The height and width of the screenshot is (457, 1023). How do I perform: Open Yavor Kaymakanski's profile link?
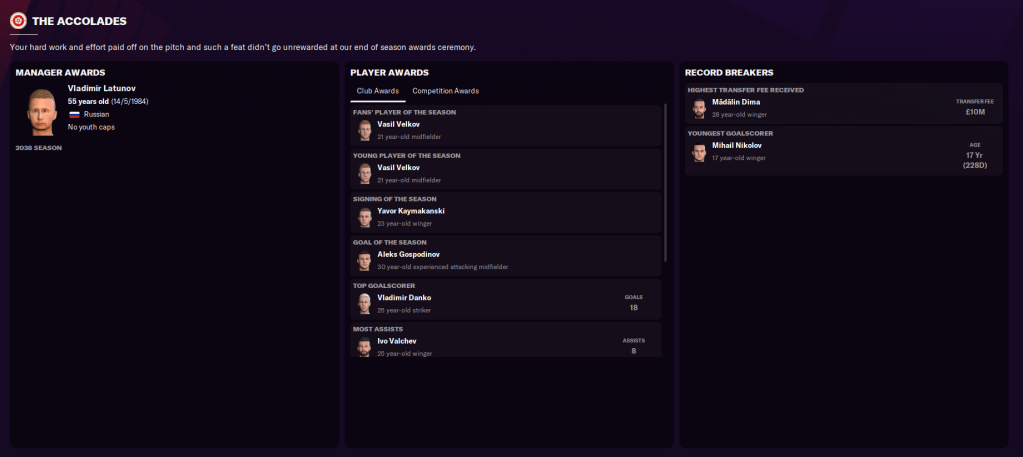(410, 211)
